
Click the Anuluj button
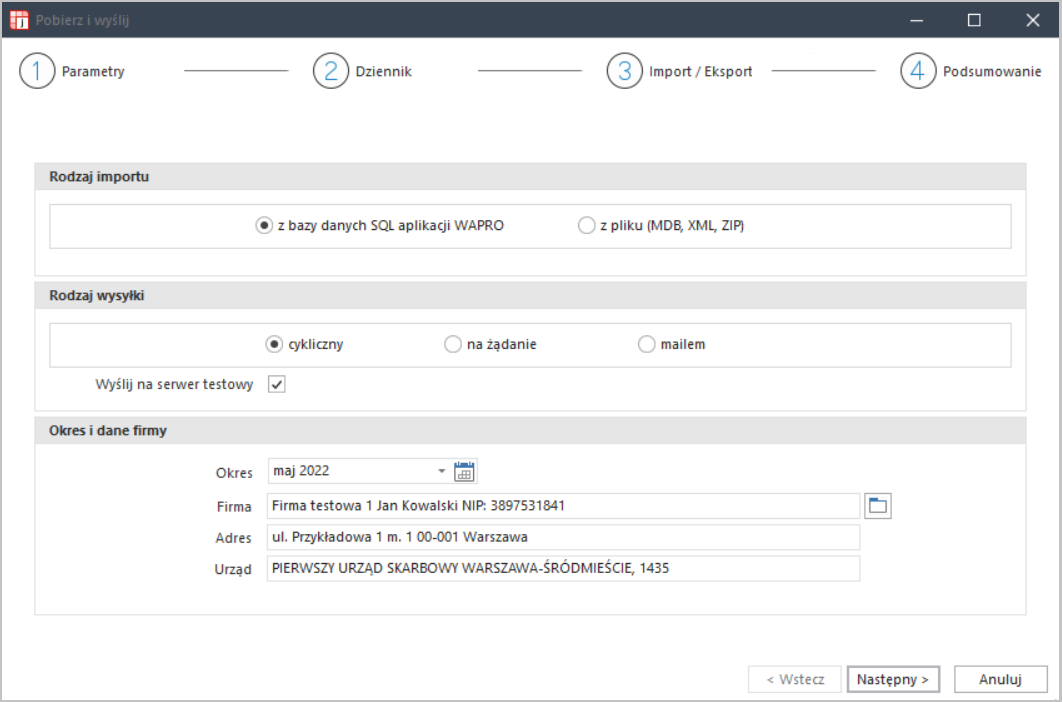(x=999, y=679)
